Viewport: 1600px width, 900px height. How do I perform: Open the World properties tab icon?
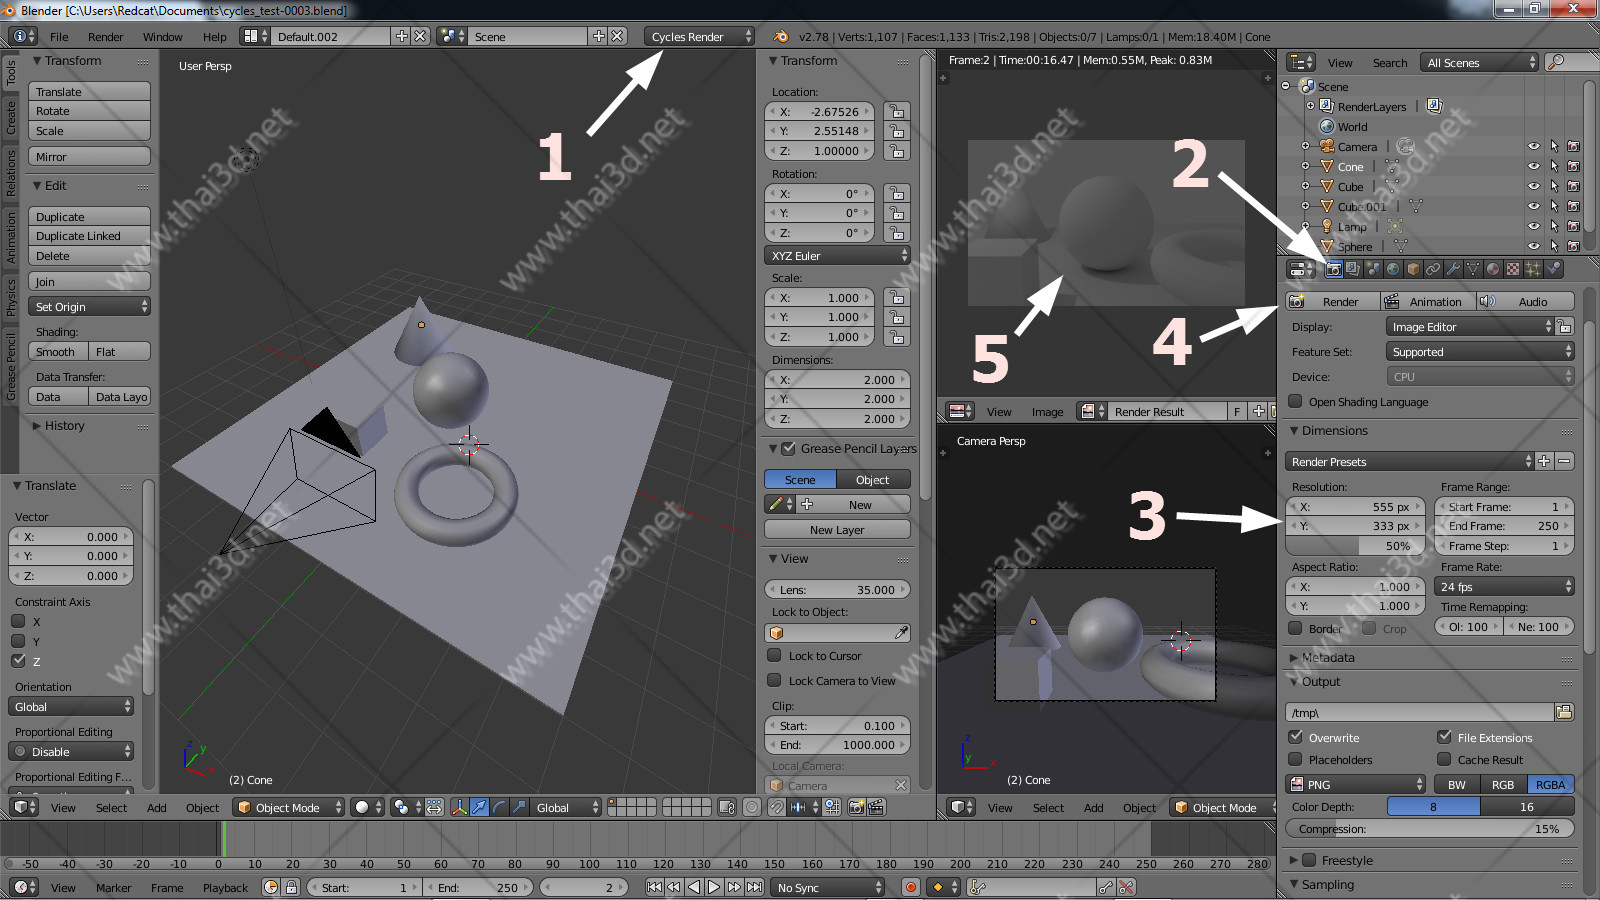(x=1393, y=269)
